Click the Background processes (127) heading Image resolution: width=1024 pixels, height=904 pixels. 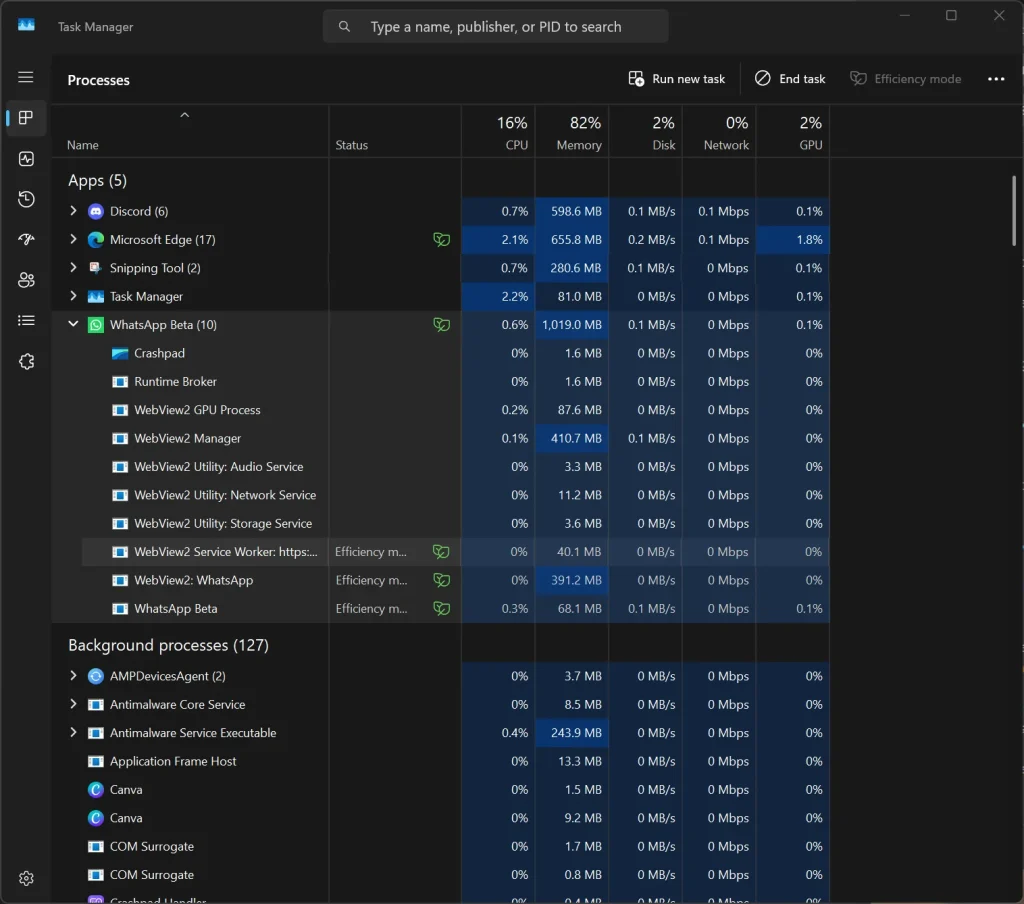pos(168,645)
